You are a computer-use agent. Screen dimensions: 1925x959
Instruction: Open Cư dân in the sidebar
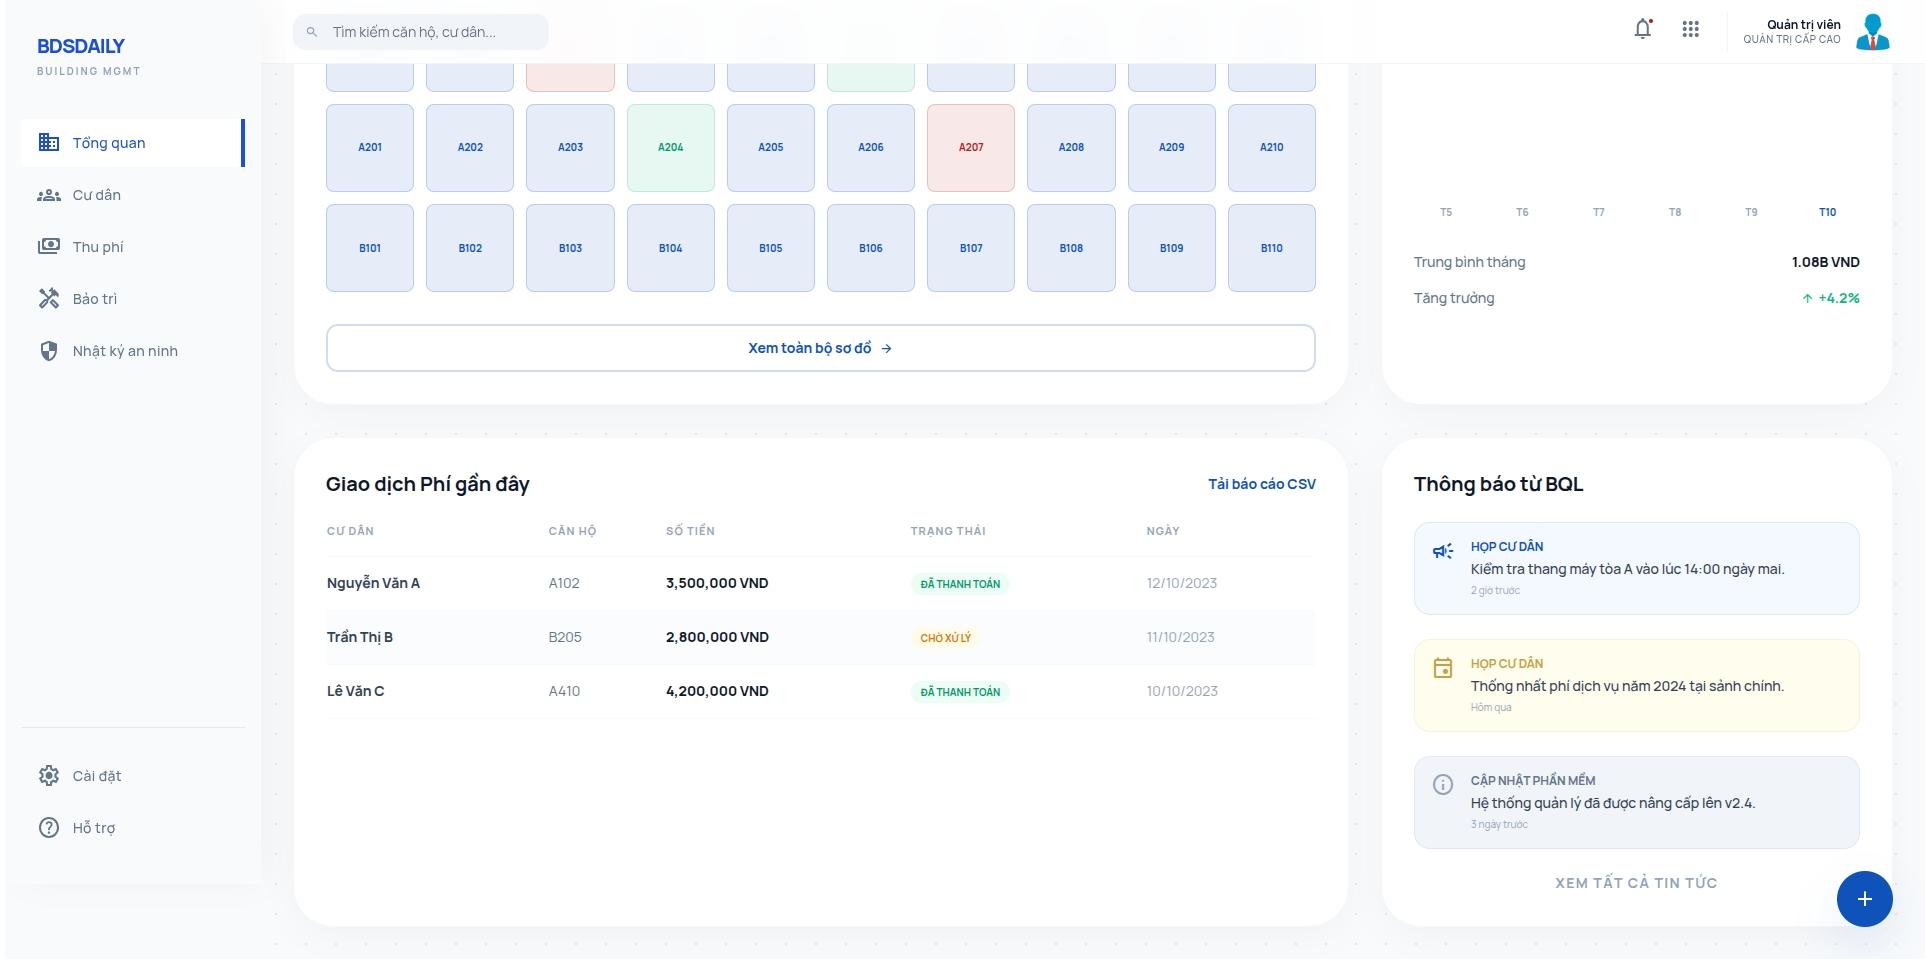tap(96, 195)
